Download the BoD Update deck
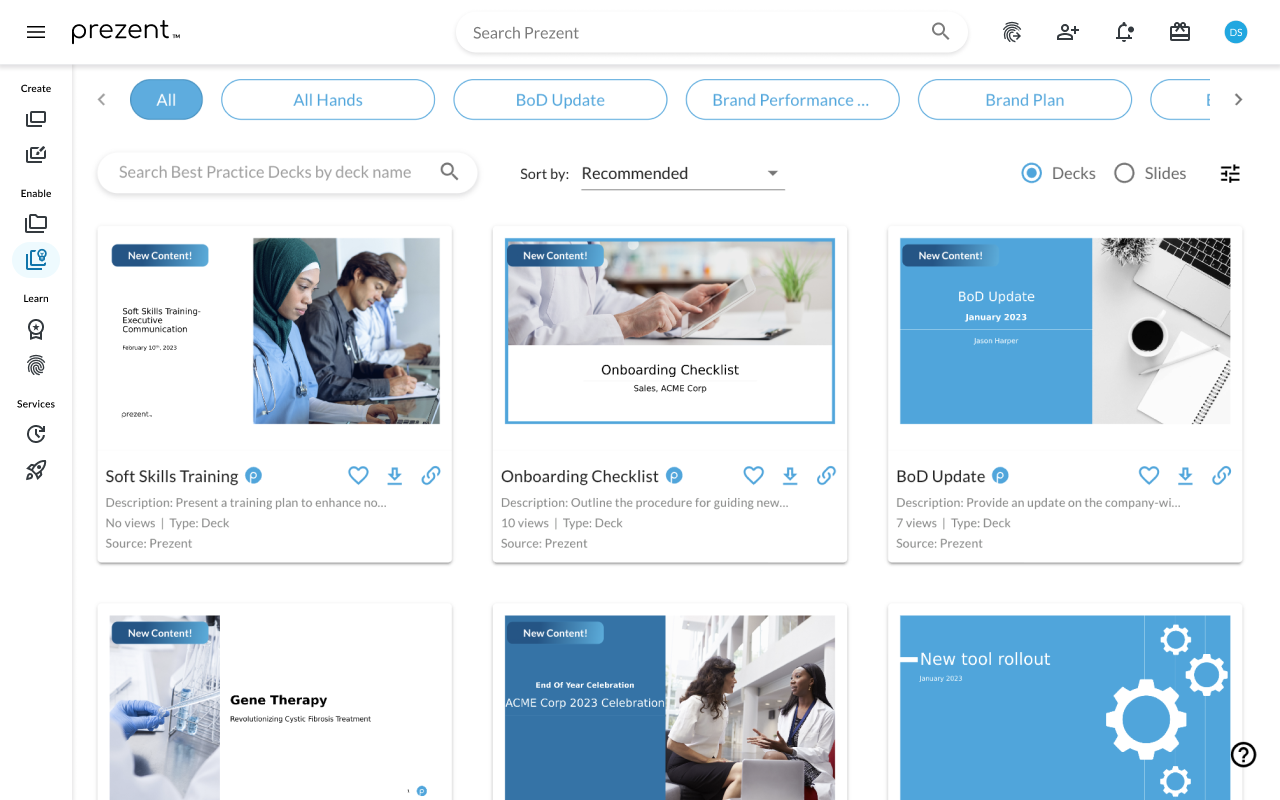The width and height of the screenshot is (1280, 800). [1185, 476]
